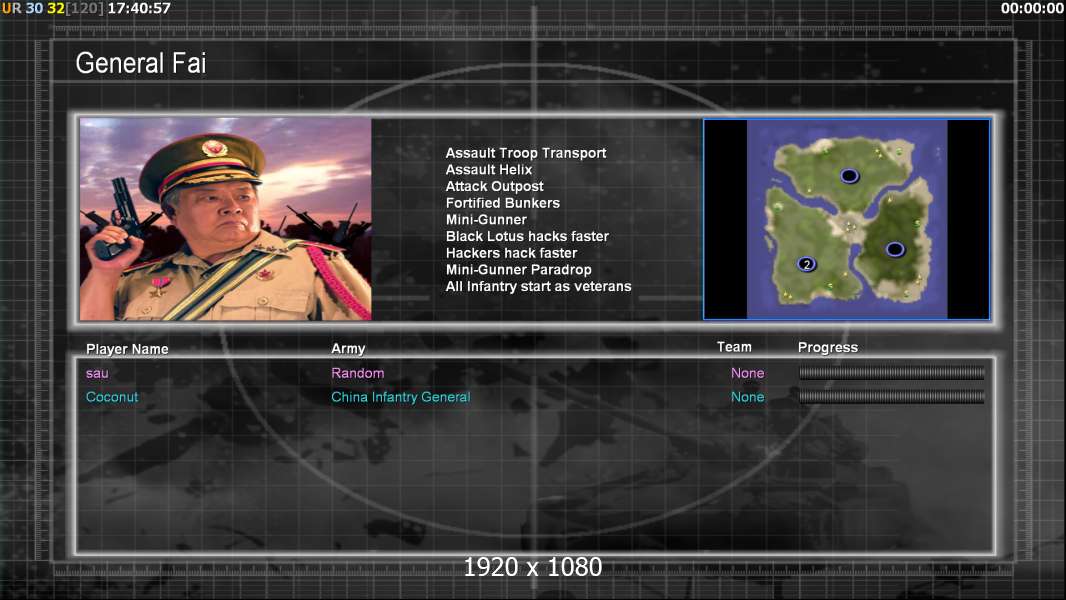Click the 'Assault Troop Transport' entry

tap(526, 153)
